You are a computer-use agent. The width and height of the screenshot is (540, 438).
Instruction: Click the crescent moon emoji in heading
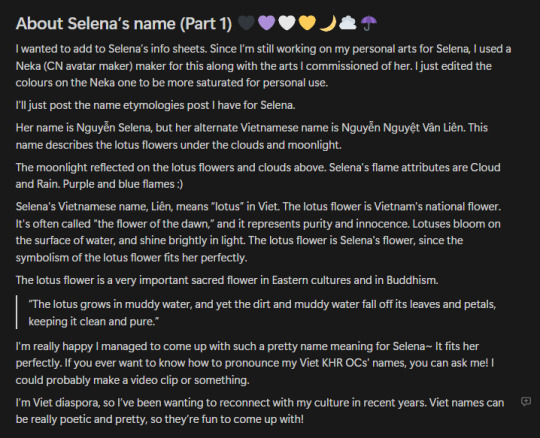tap(328, 23)
